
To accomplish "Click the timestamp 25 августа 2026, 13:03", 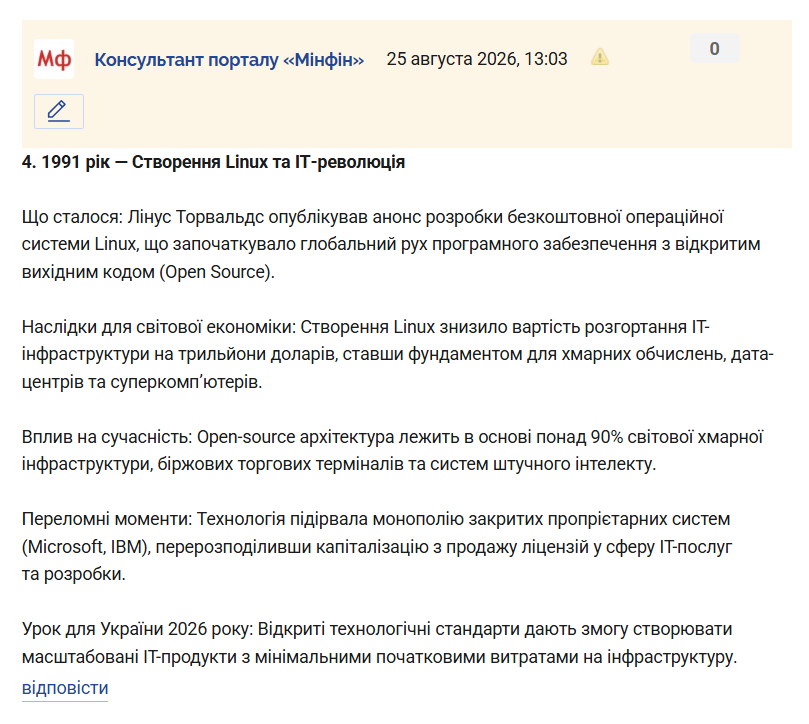I will tap(477, 59).
